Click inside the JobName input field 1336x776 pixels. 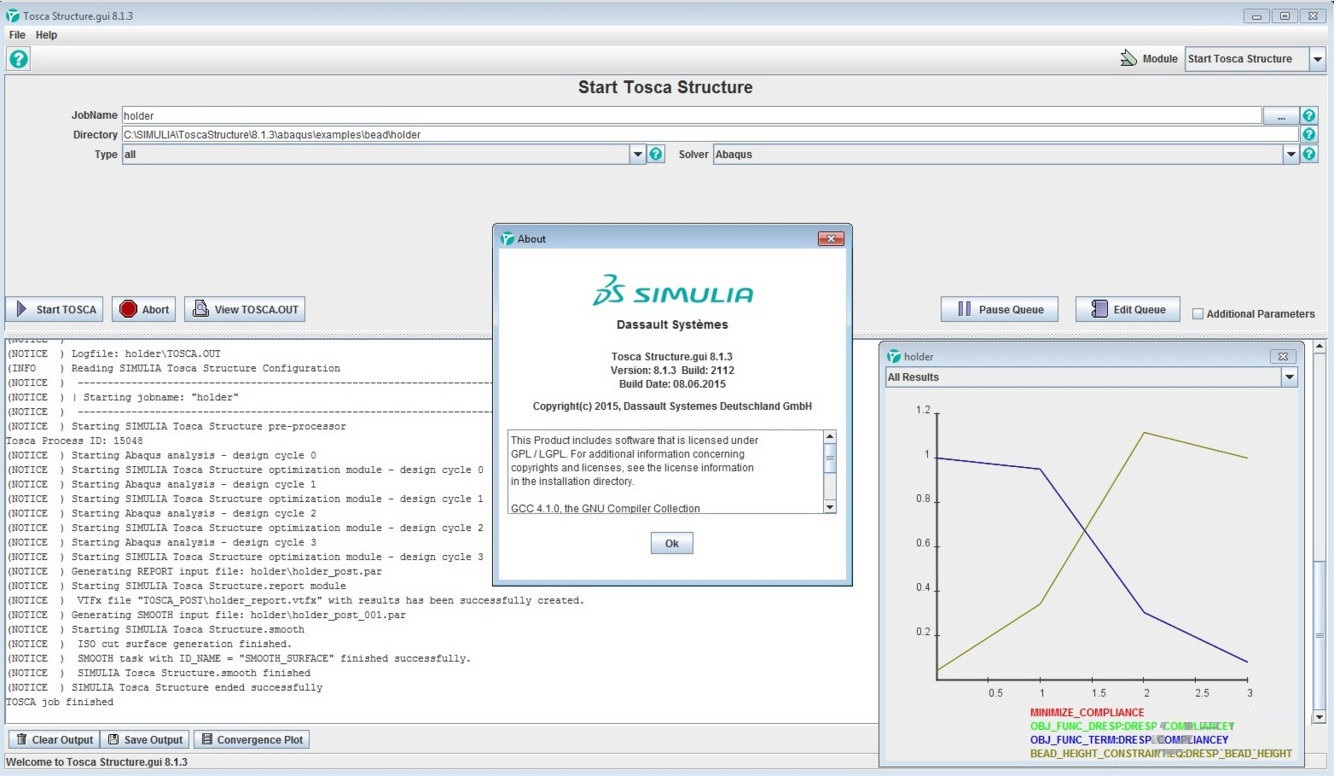tap(690, 116)
